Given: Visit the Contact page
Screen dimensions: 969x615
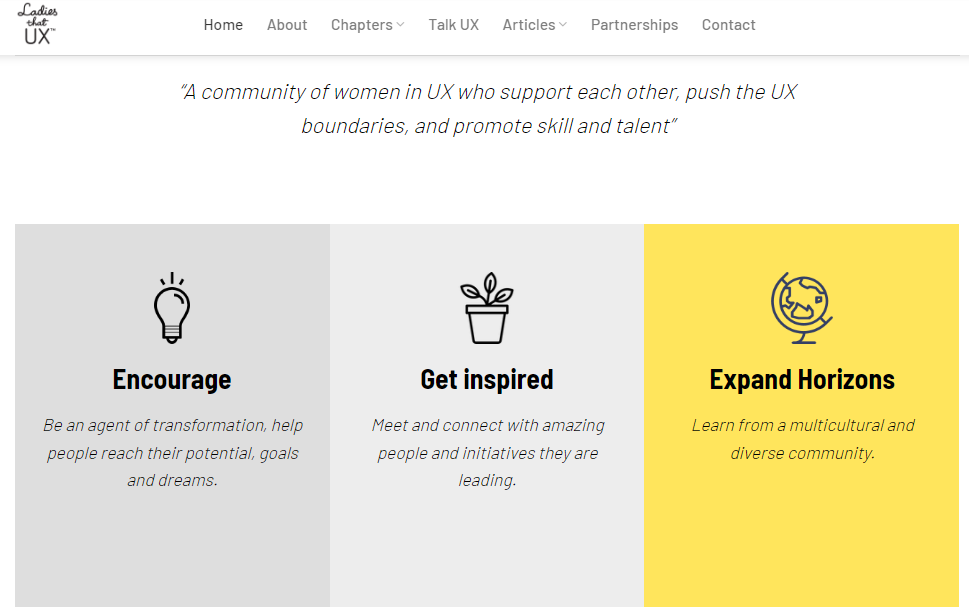Looking at the screenshot, I should [728, 25].
